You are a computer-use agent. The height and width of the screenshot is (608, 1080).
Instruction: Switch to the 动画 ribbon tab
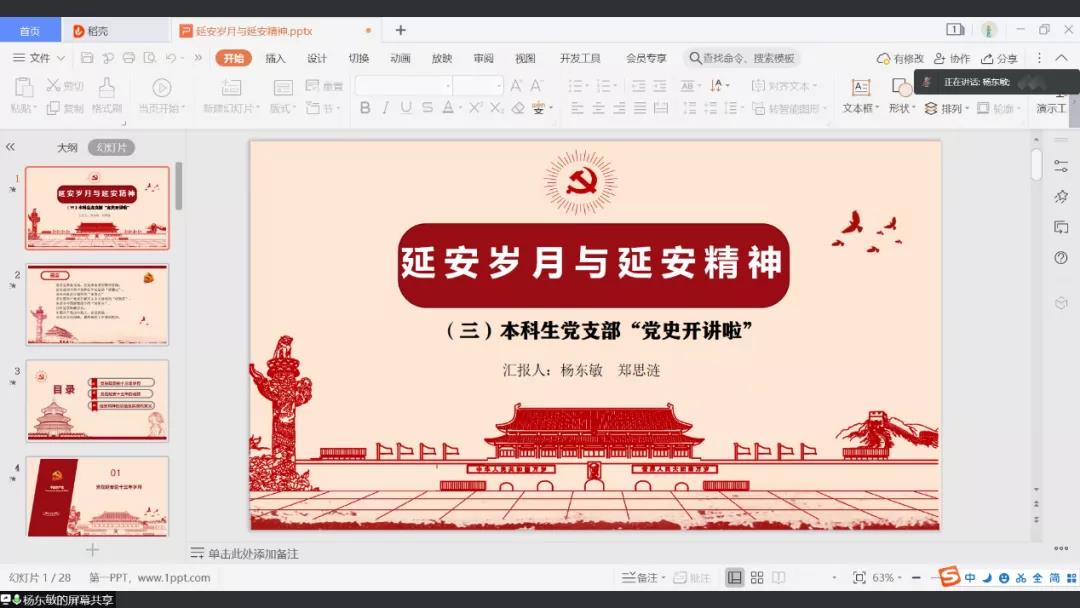coord(400,58)
